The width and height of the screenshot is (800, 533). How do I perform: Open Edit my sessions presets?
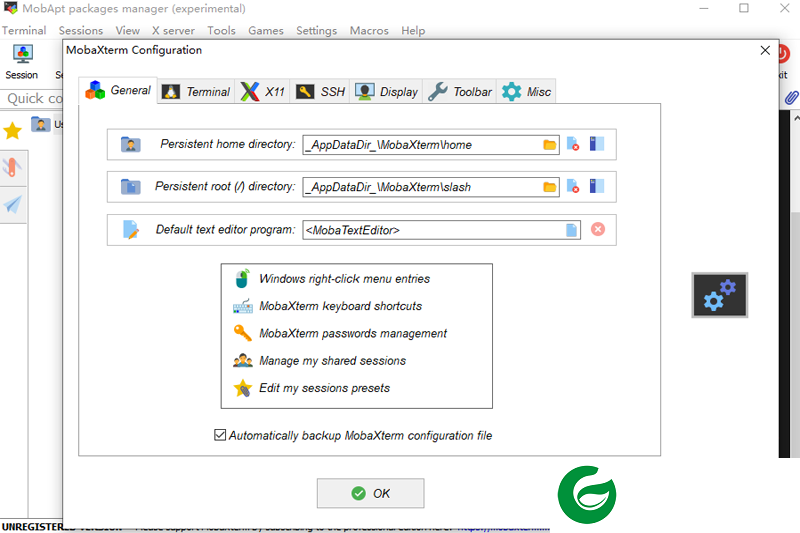pyautogui.click(x=324, y=388)
